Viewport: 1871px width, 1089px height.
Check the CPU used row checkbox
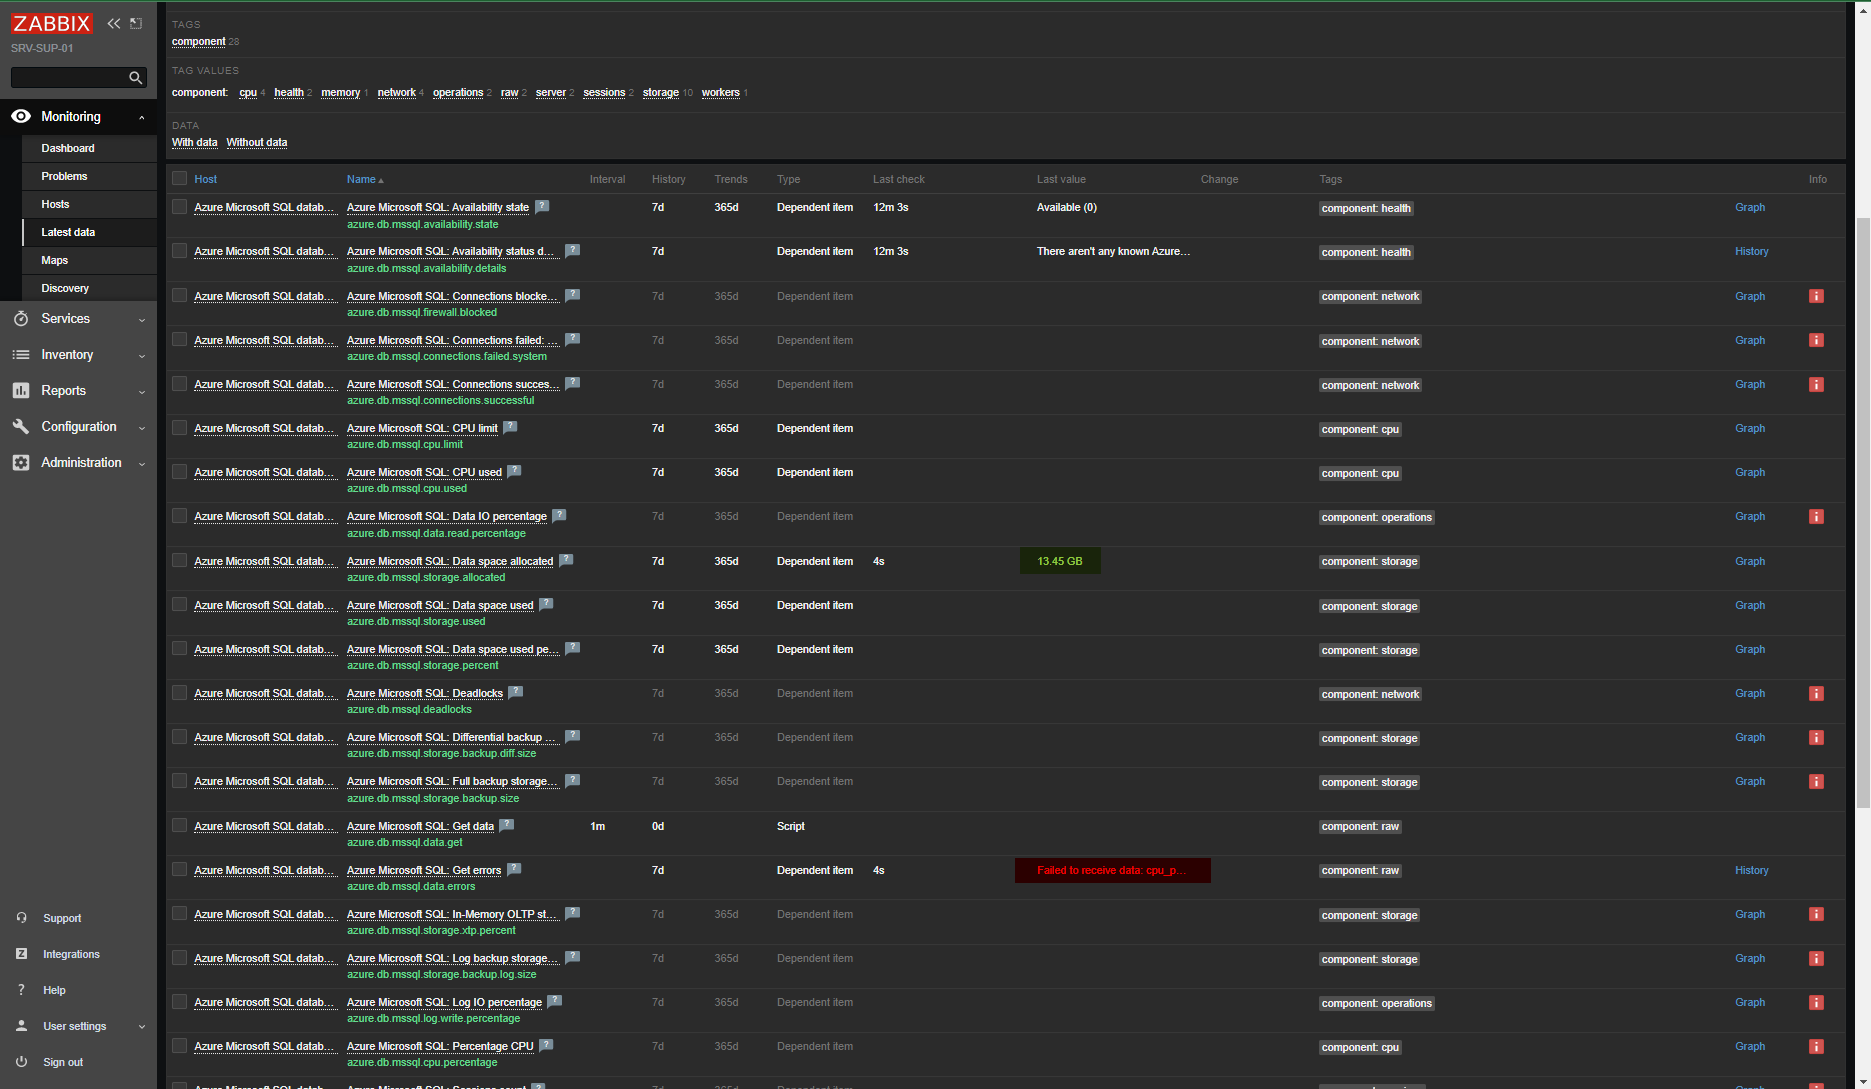click(179, 472)
